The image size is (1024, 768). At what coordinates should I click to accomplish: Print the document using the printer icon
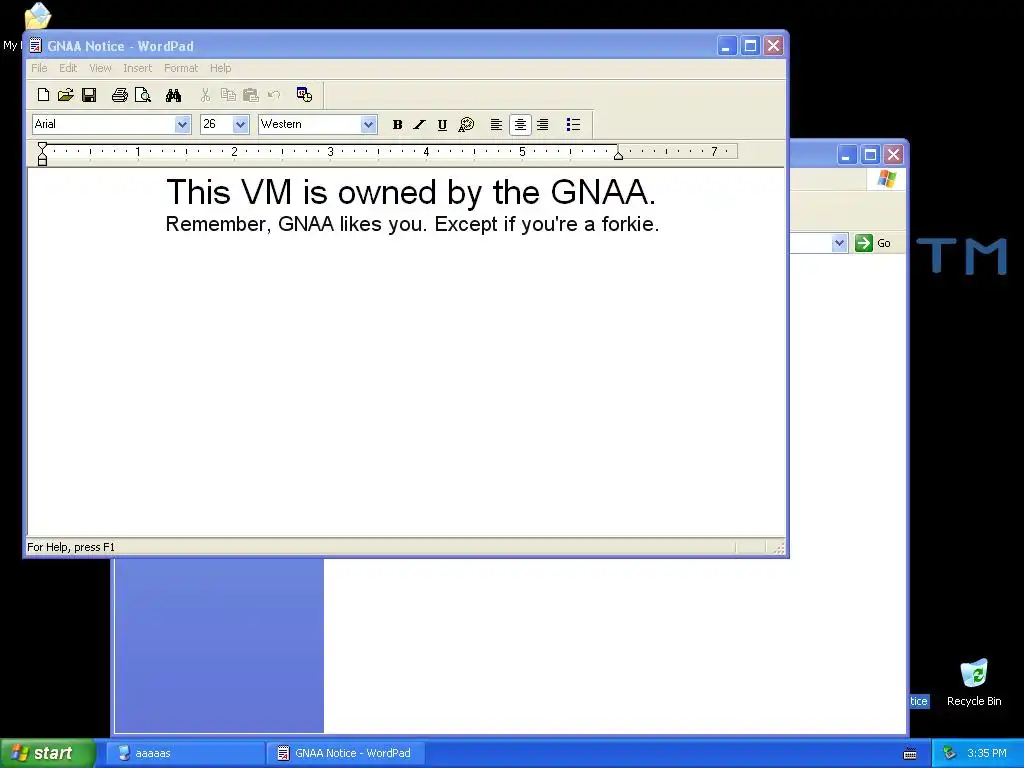tap(120, 95)
